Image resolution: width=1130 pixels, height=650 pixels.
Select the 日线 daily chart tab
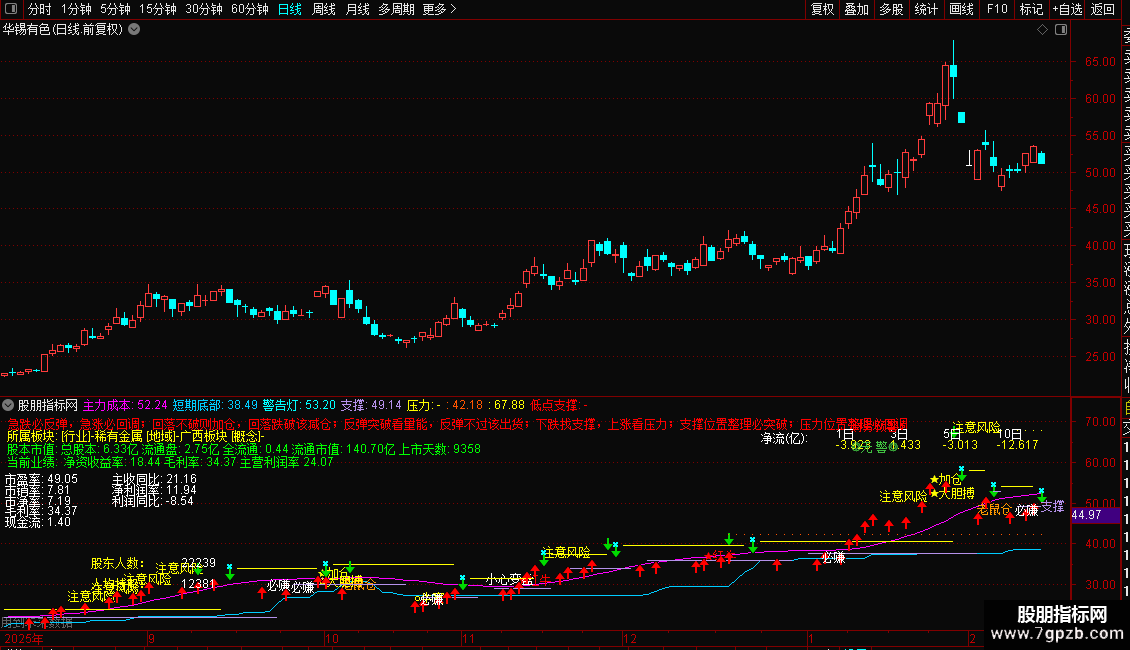point(290,9)
